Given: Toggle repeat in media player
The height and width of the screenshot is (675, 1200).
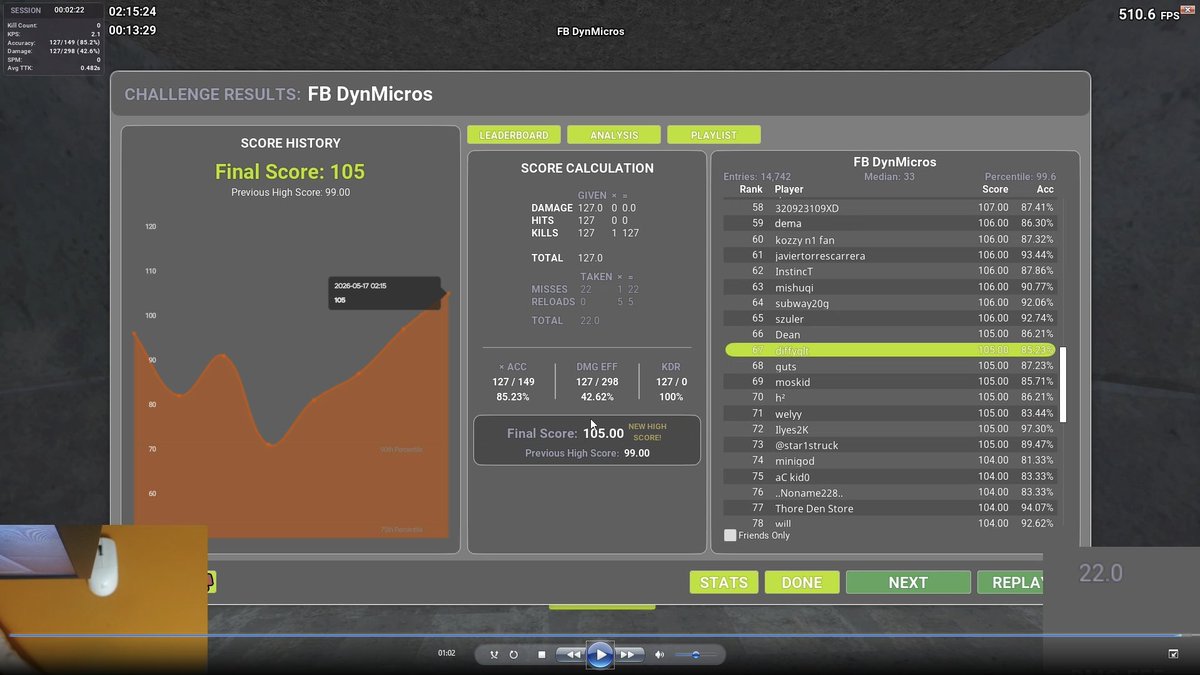Looking at the screenshot, I should [513, 654].
